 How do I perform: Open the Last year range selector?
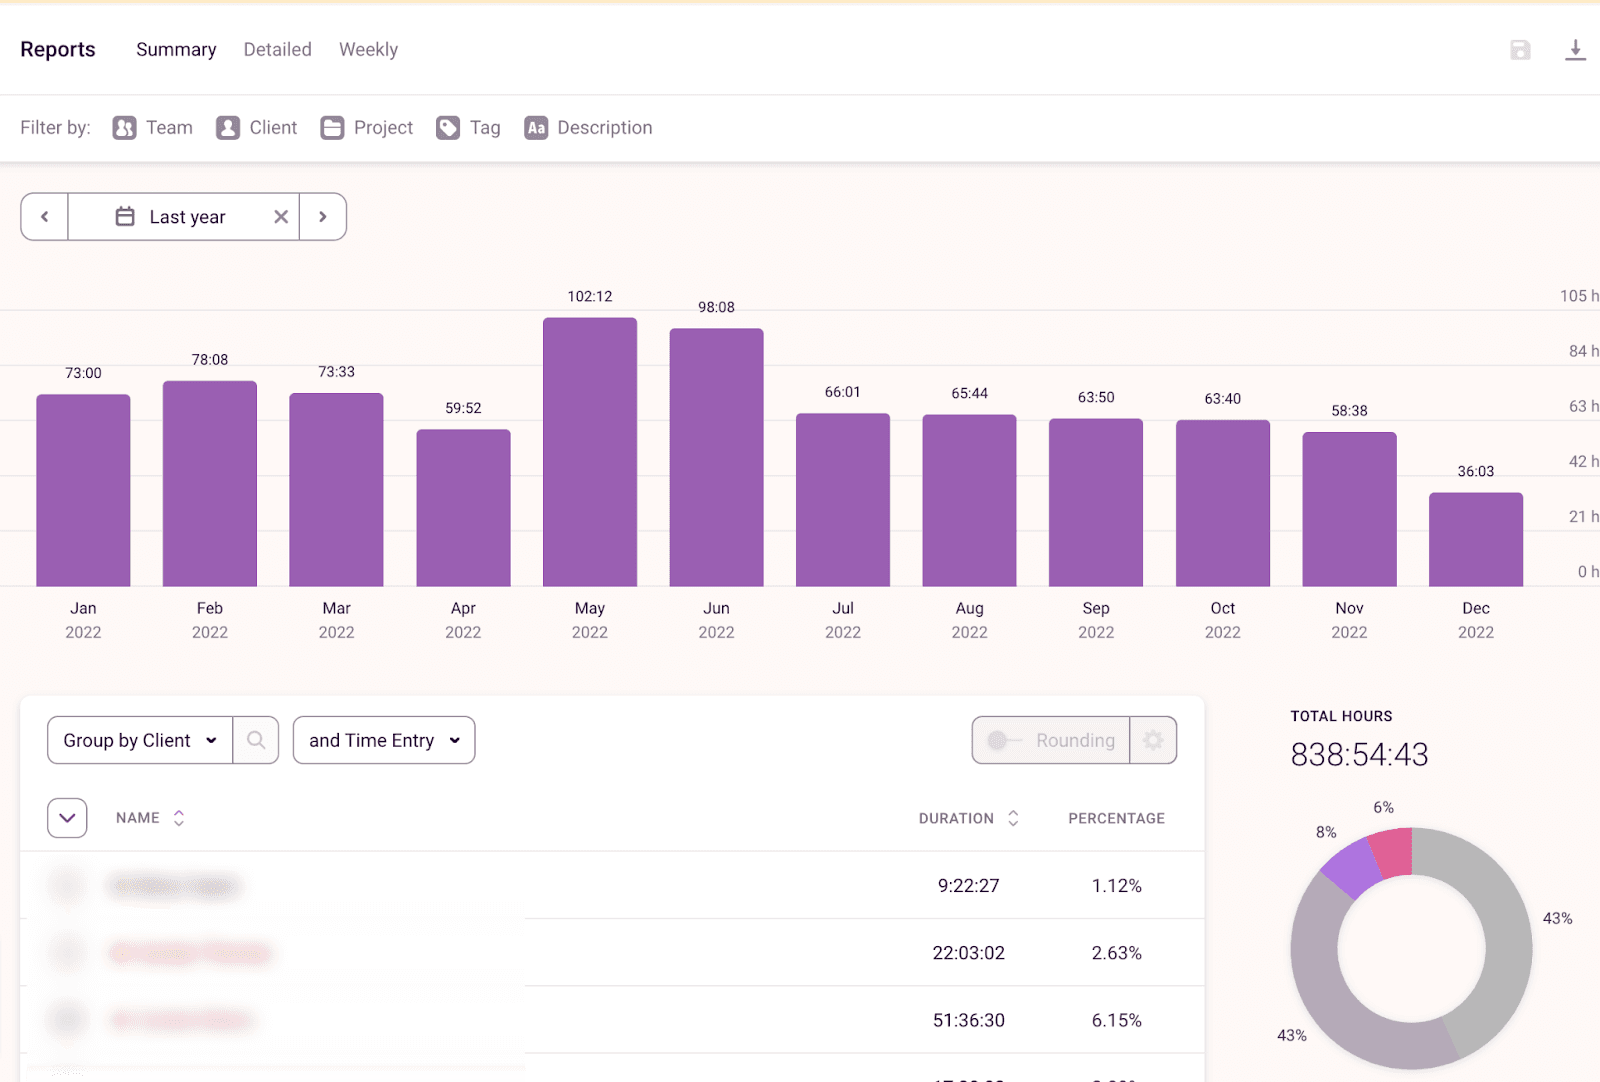pyautogui.click(x=184, y=217)
